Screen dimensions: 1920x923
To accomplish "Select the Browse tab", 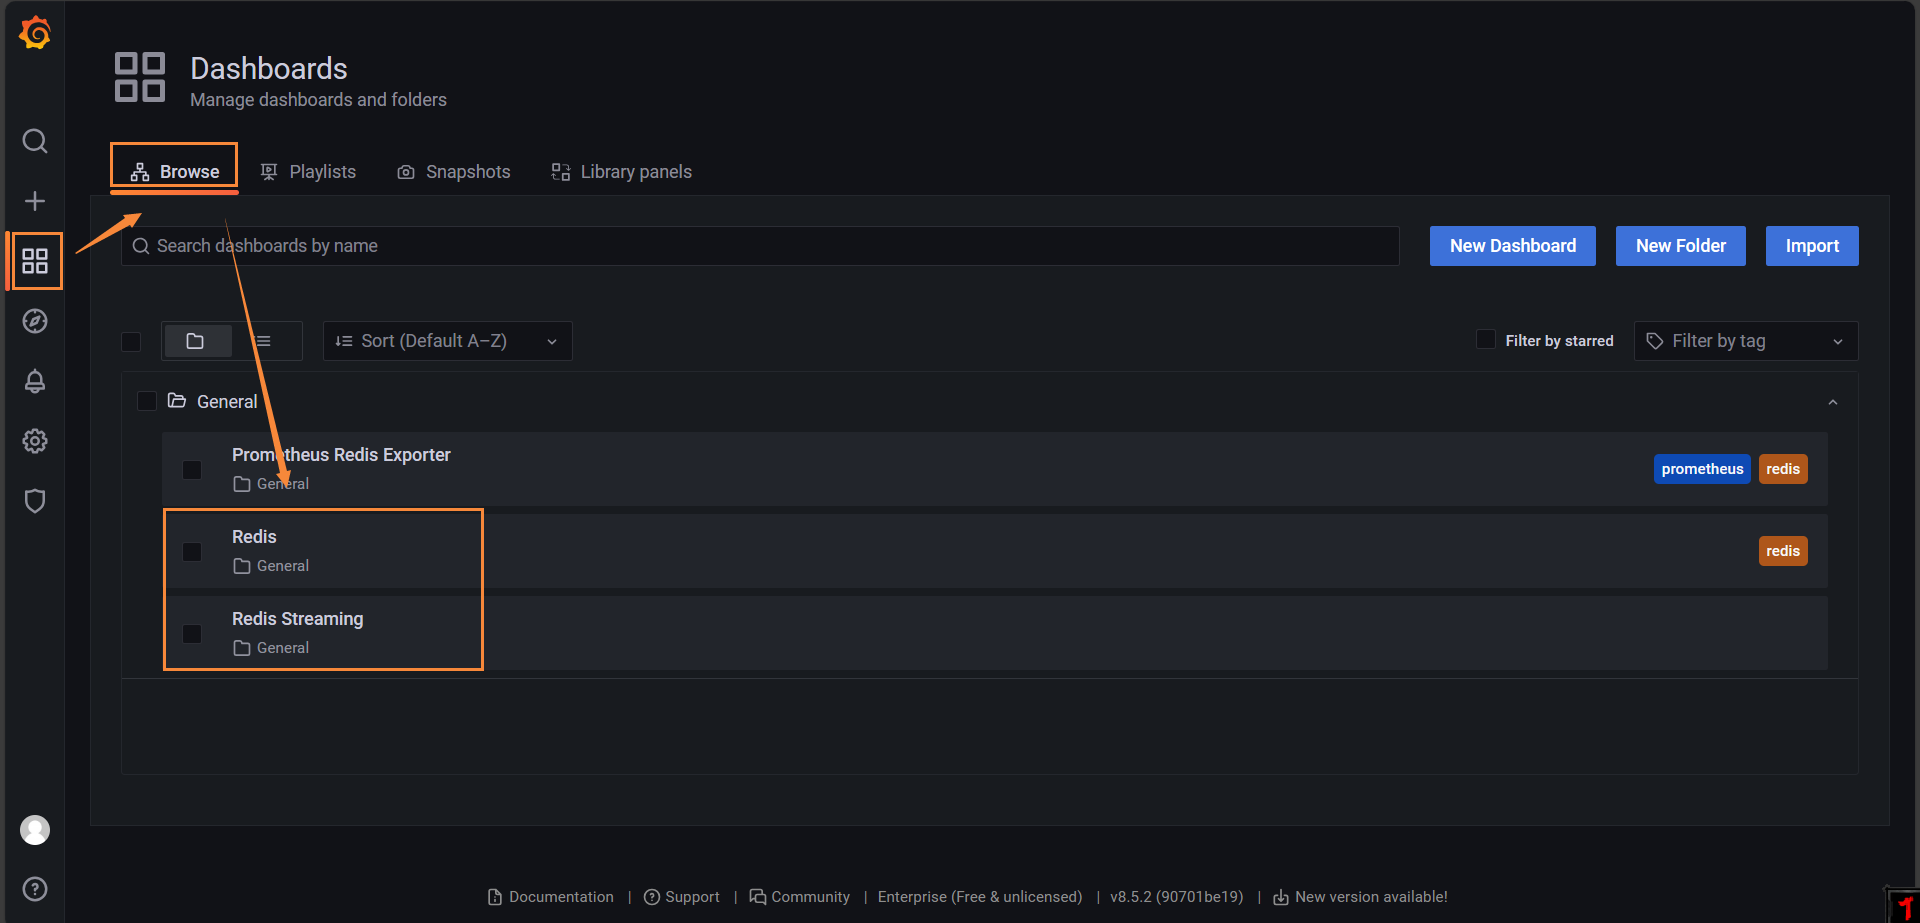I will tap(175, 172).
